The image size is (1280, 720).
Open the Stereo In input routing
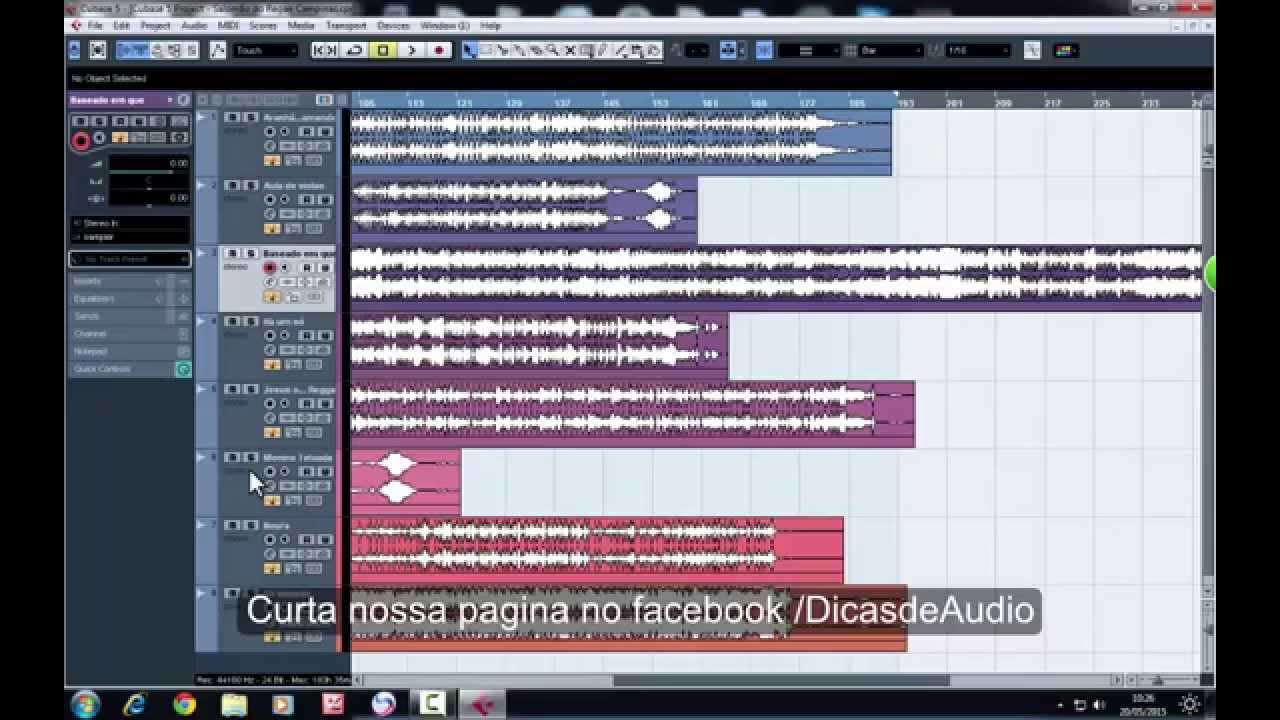click(x=128, y=223)
